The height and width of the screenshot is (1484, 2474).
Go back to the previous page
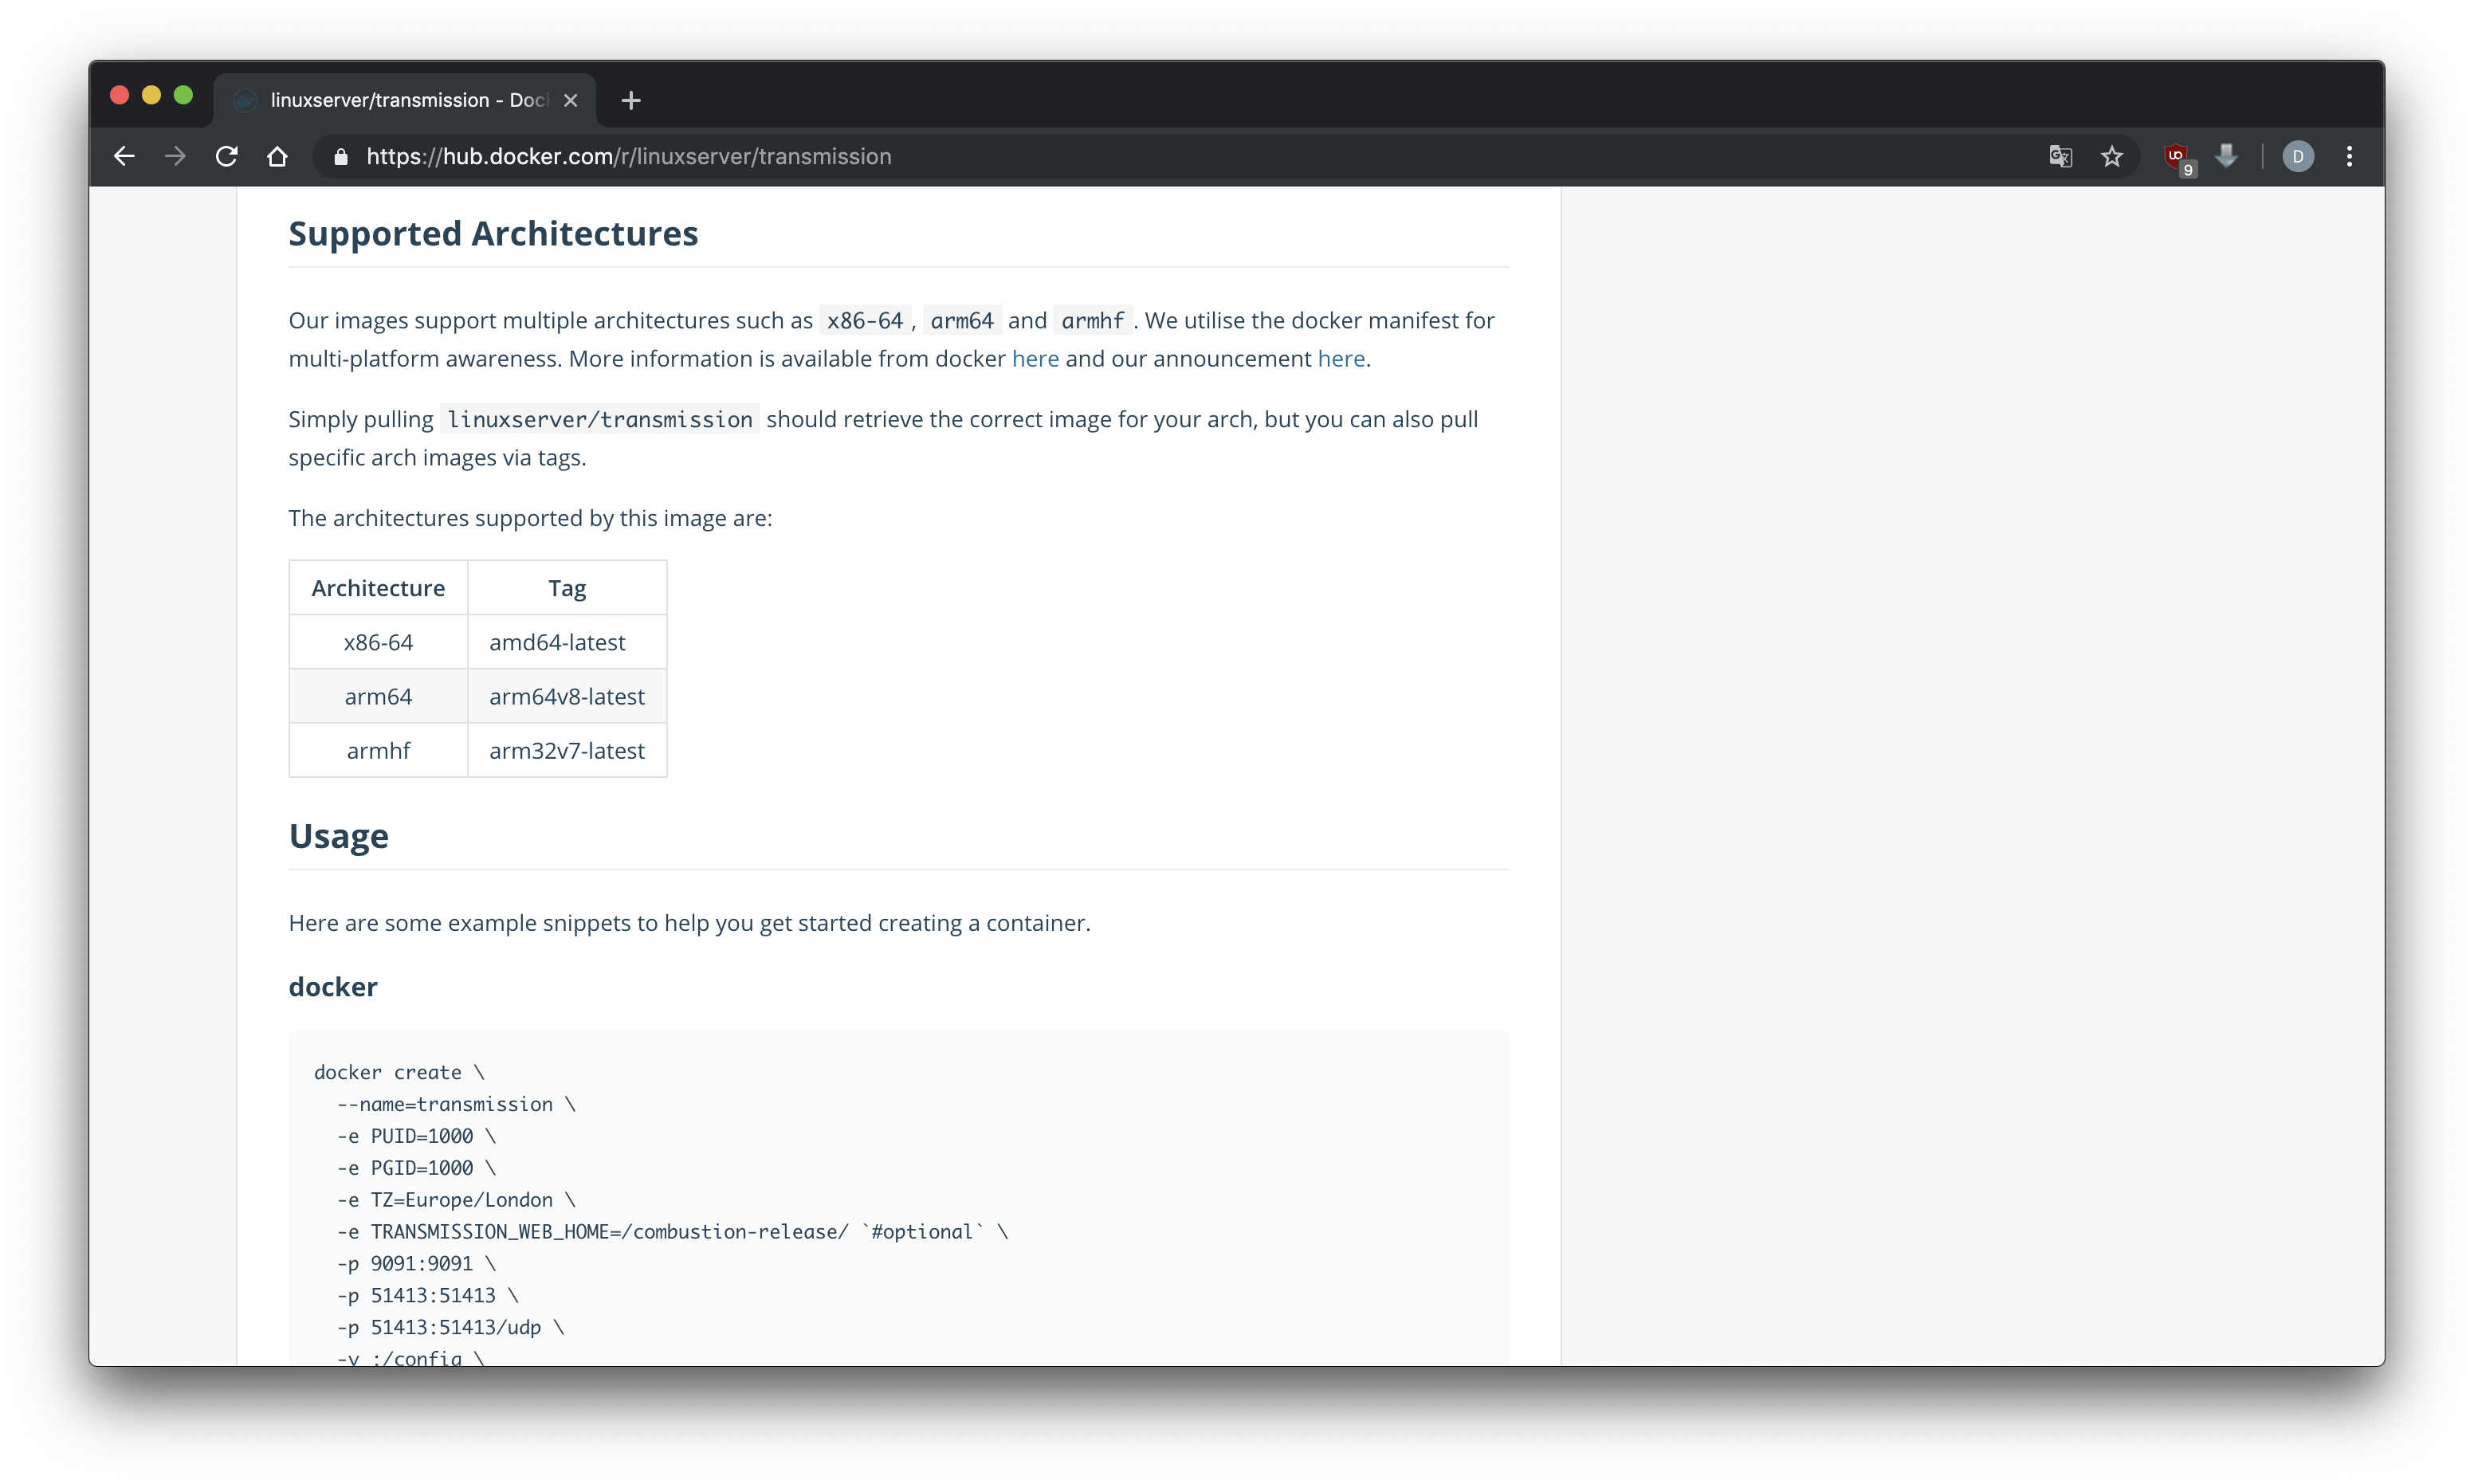coord(124,156)
